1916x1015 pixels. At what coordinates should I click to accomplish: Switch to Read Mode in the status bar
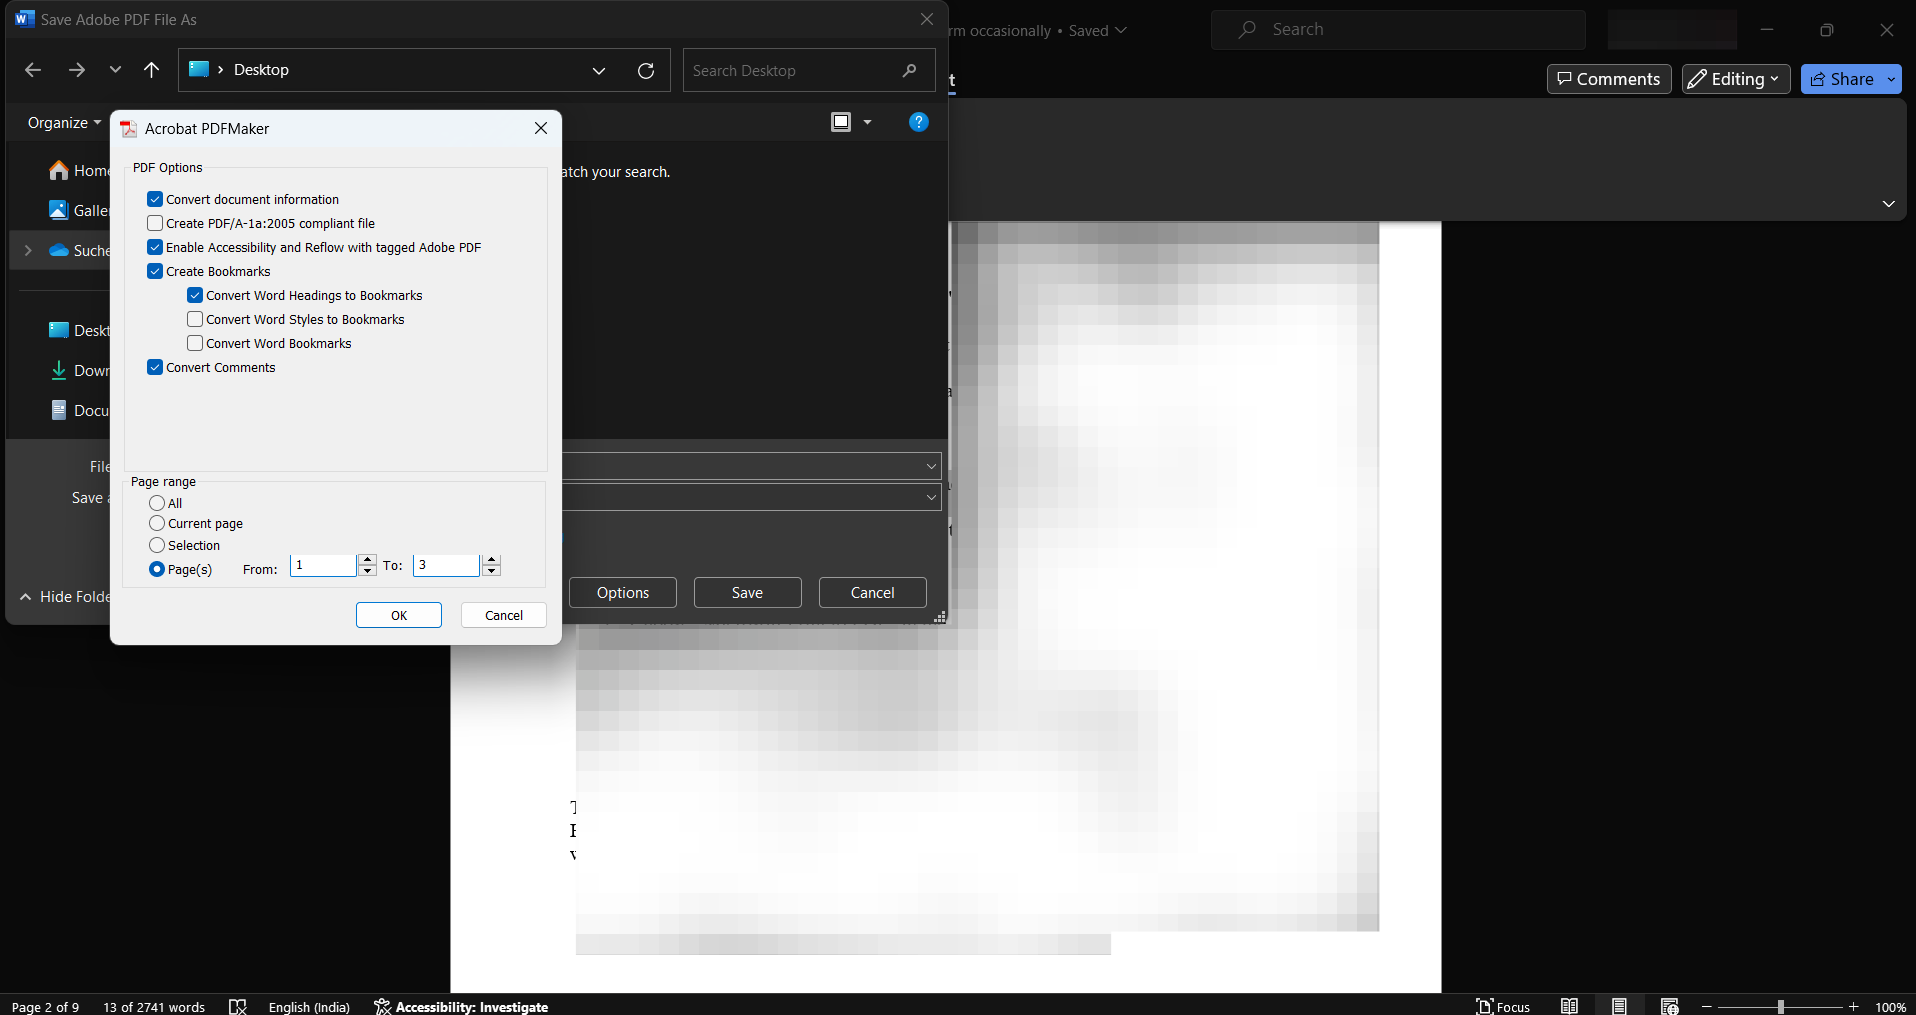1570,1006
